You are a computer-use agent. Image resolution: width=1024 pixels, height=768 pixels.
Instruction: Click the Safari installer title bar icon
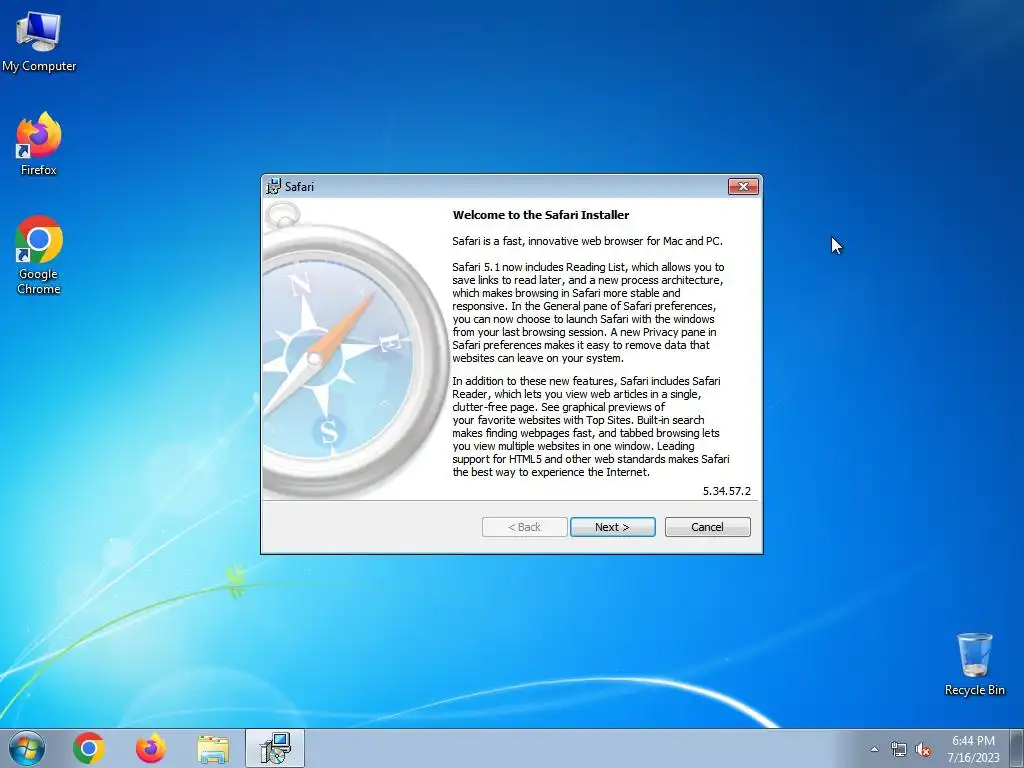pos(274,186)
